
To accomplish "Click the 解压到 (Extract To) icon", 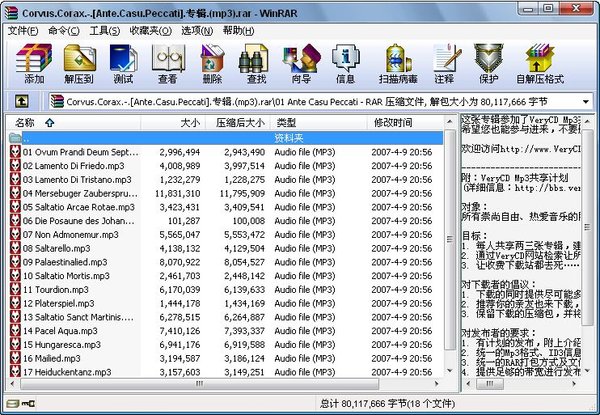I will (x=79, y=63).
